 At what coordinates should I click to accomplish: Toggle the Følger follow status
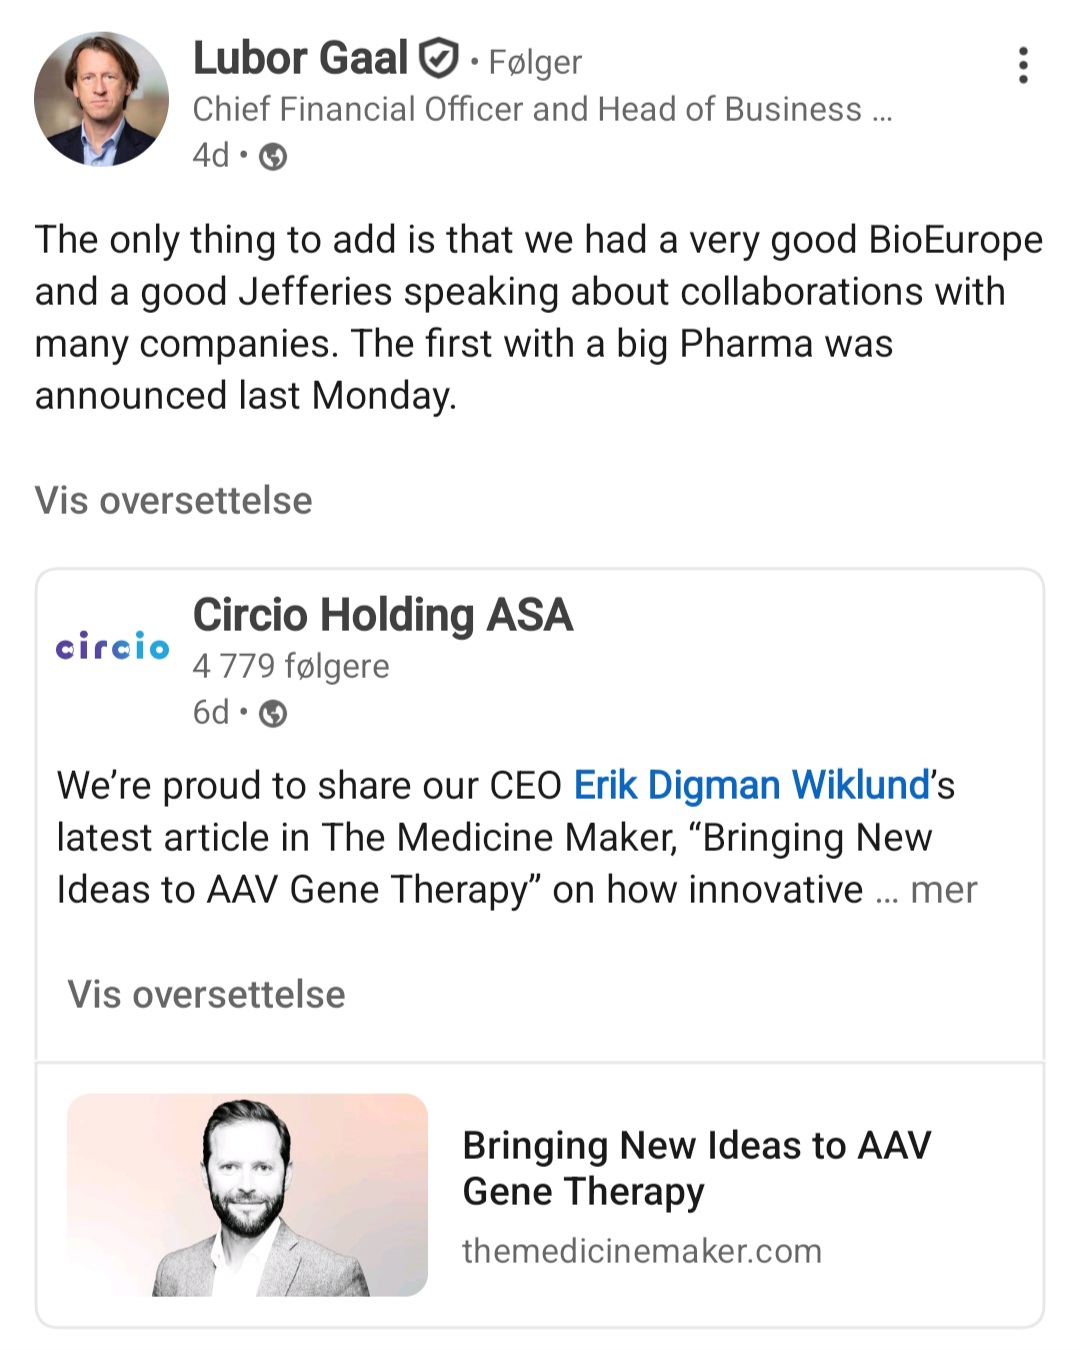tap(534, 63)
